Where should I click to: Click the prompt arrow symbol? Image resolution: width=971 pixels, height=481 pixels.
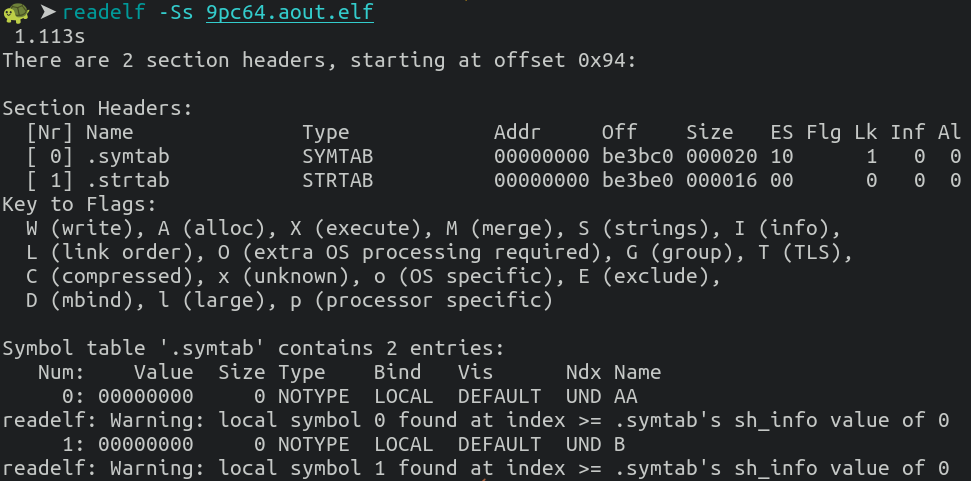coord(48,12)
